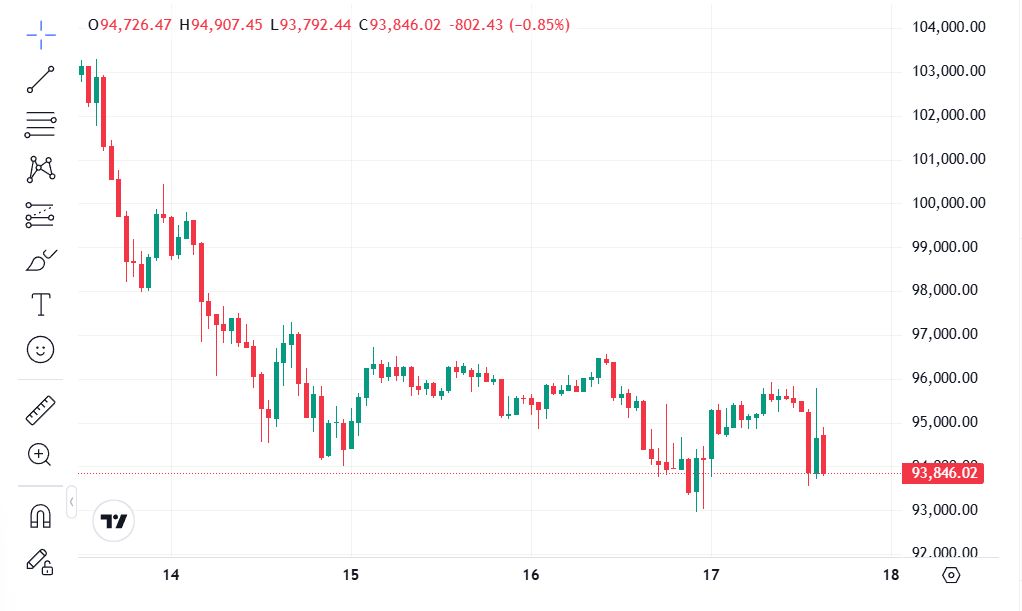Toggle the drawing lock mode

point(40,565)
